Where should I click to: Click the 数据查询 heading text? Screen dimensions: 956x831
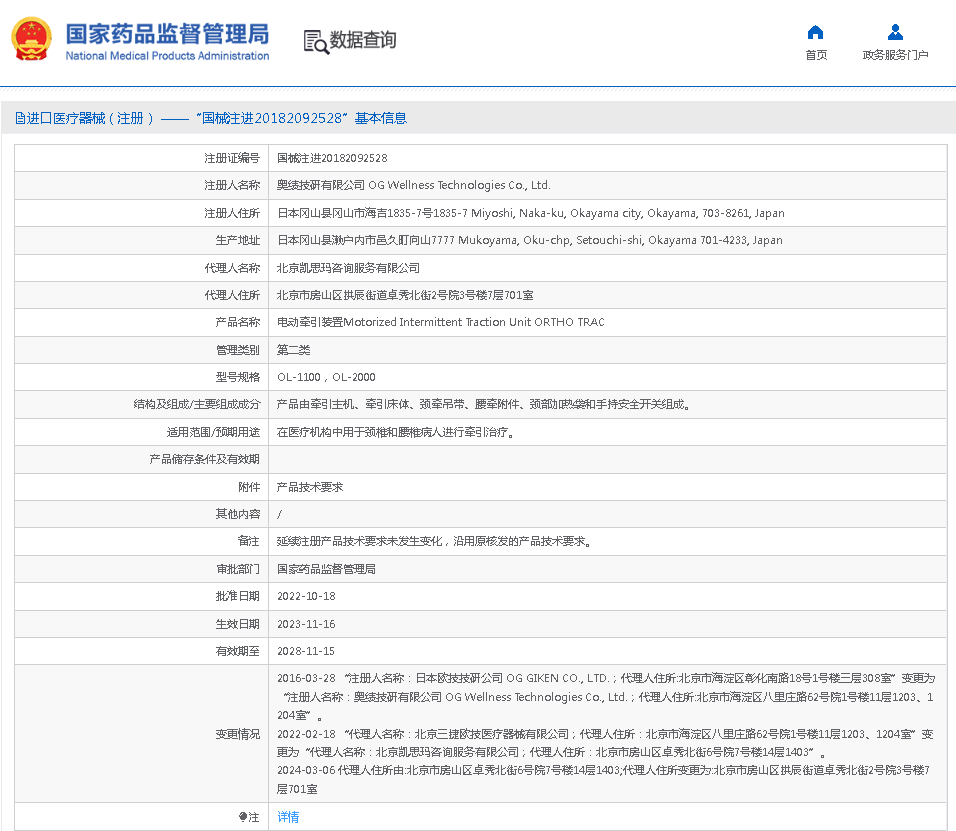coord(363,40)
